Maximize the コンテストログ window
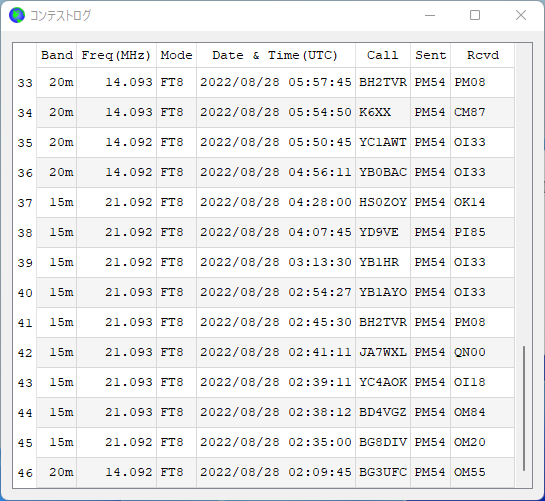Viewport: 545px width, 501px height. 475,15
